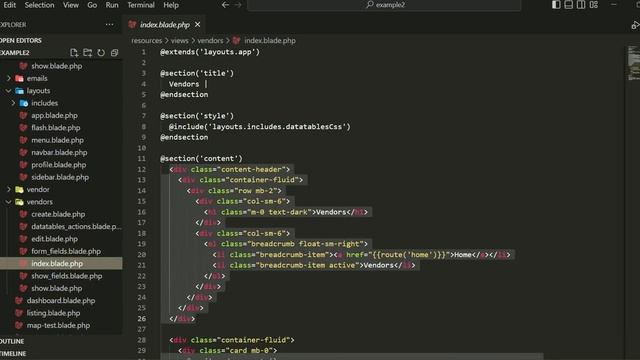Screen dimensions: 640x360
Task: Open map-test.blade.php in explorer
Action: coord(58,325)
